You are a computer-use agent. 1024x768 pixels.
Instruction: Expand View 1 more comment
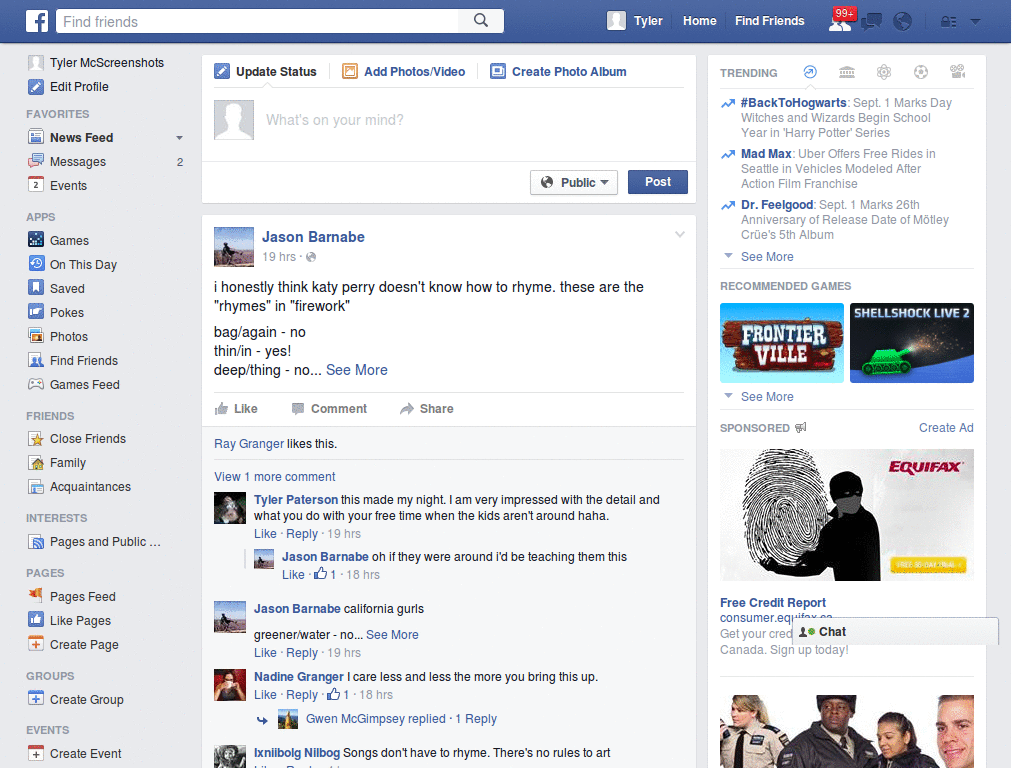click(x=274, y=477)
